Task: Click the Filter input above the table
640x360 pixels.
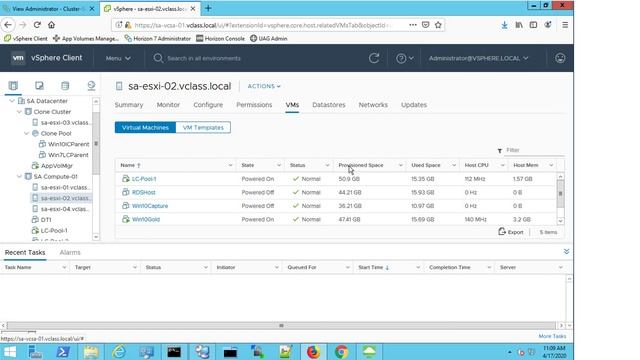Action: [x=535, y=150]
